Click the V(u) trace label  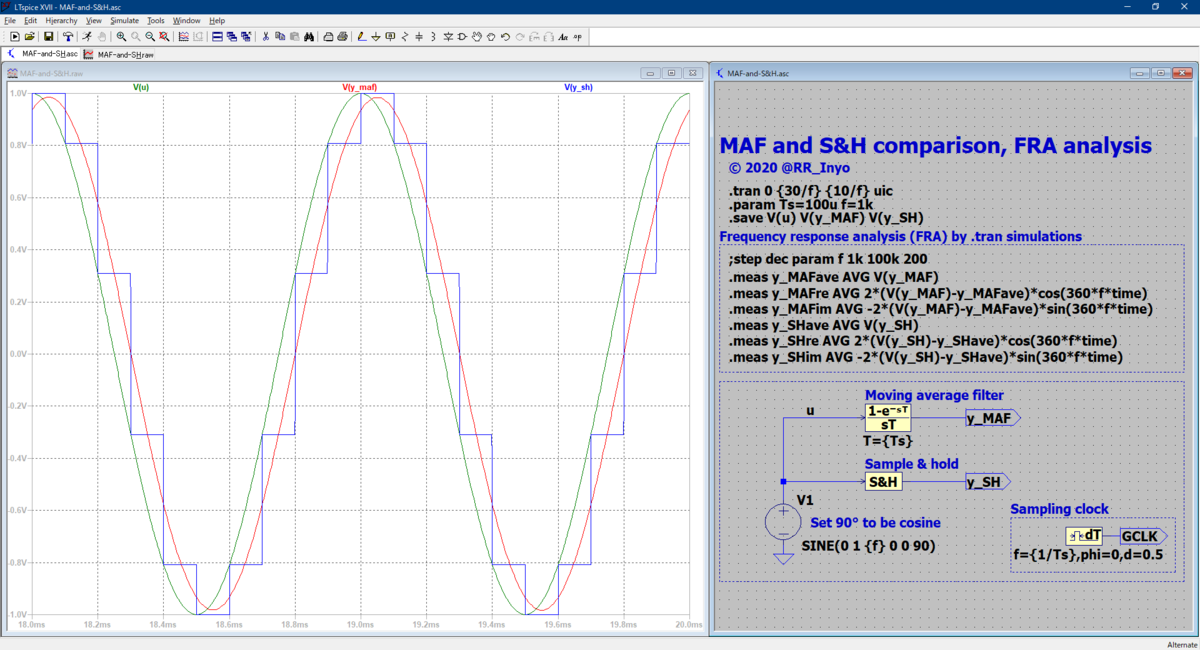click(141, 87)
